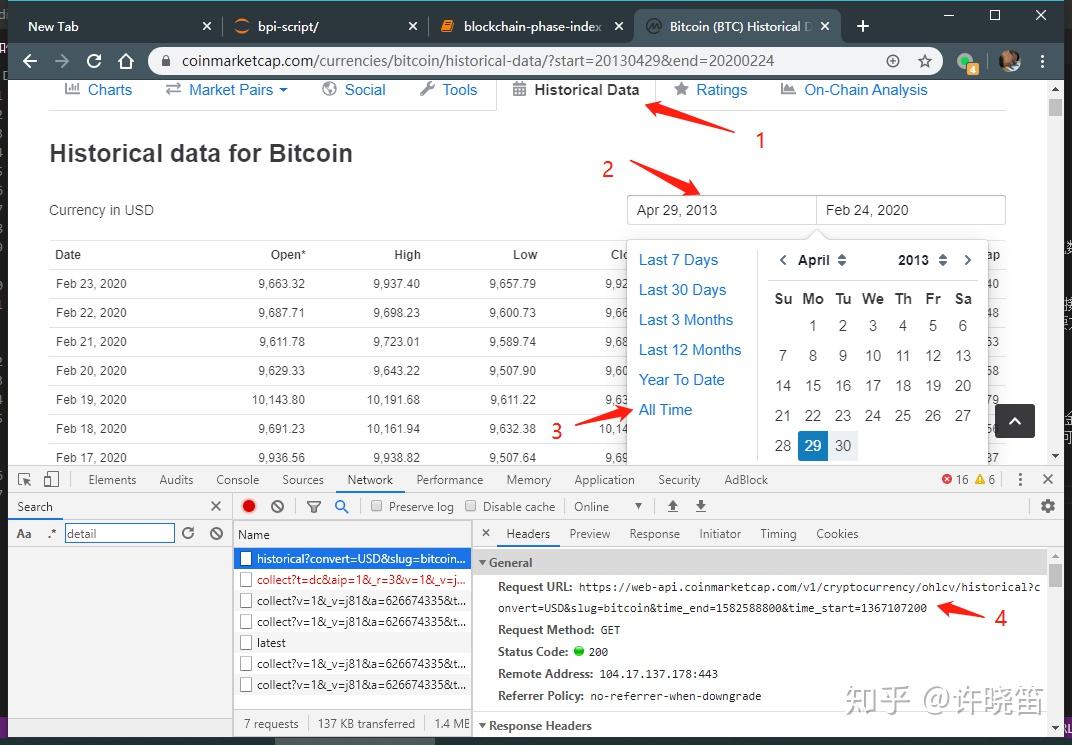
Task: Toggle Match Case Aa in search
Action: 24,534
